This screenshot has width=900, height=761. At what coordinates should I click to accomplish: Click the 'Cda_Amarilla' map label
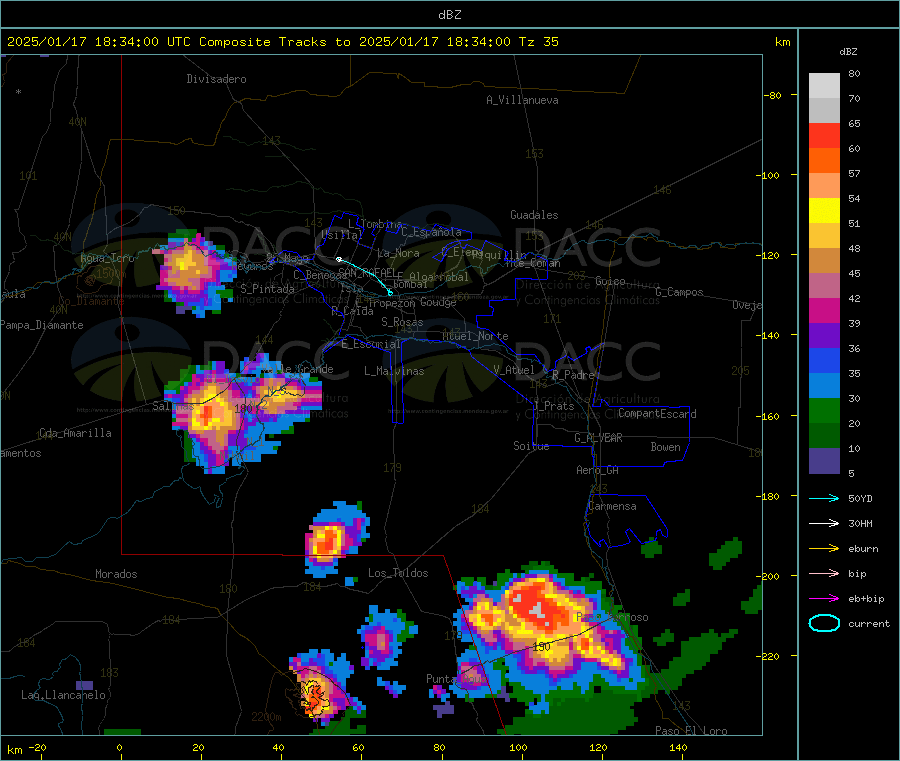[x=76, y=433]
